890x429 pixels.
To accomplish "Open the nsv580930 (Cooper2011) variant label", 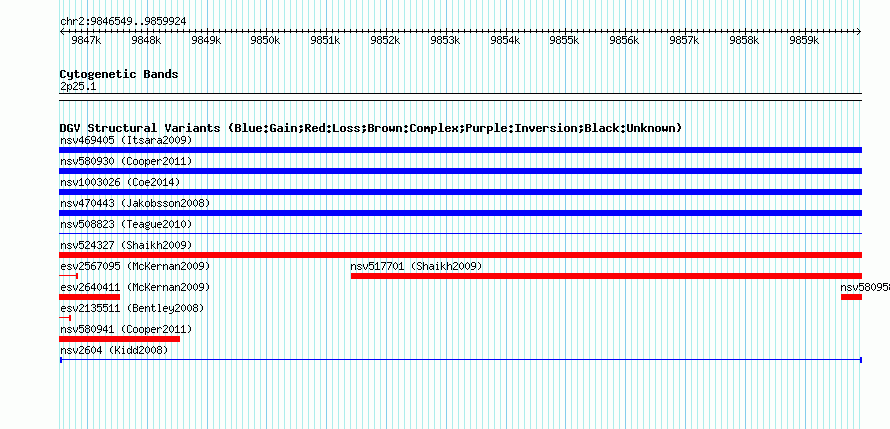I will [x=126, y=161].
